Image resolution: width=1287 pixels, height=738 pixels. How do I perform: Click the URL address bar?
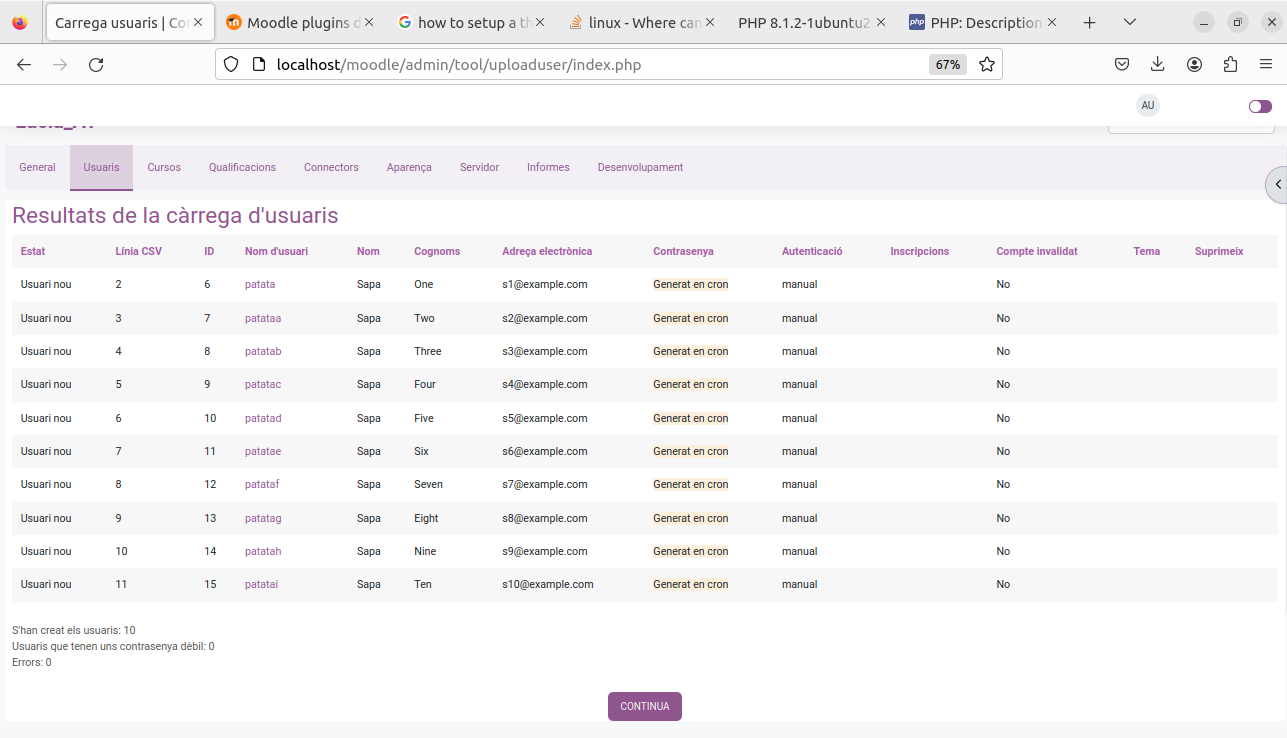pos(580,65)
